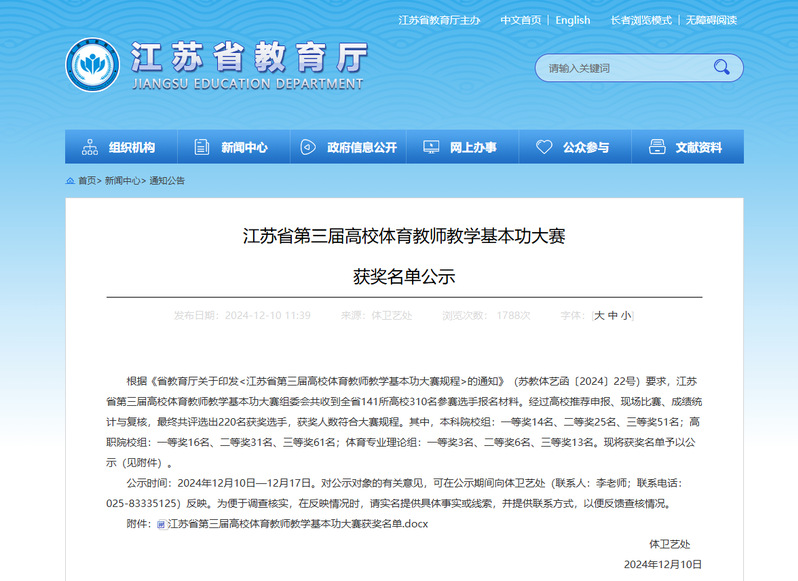Viewport: 798px width, 581px height.
Task: Click the 网上办事 monitor icon
Action: (x=431, y=147)
